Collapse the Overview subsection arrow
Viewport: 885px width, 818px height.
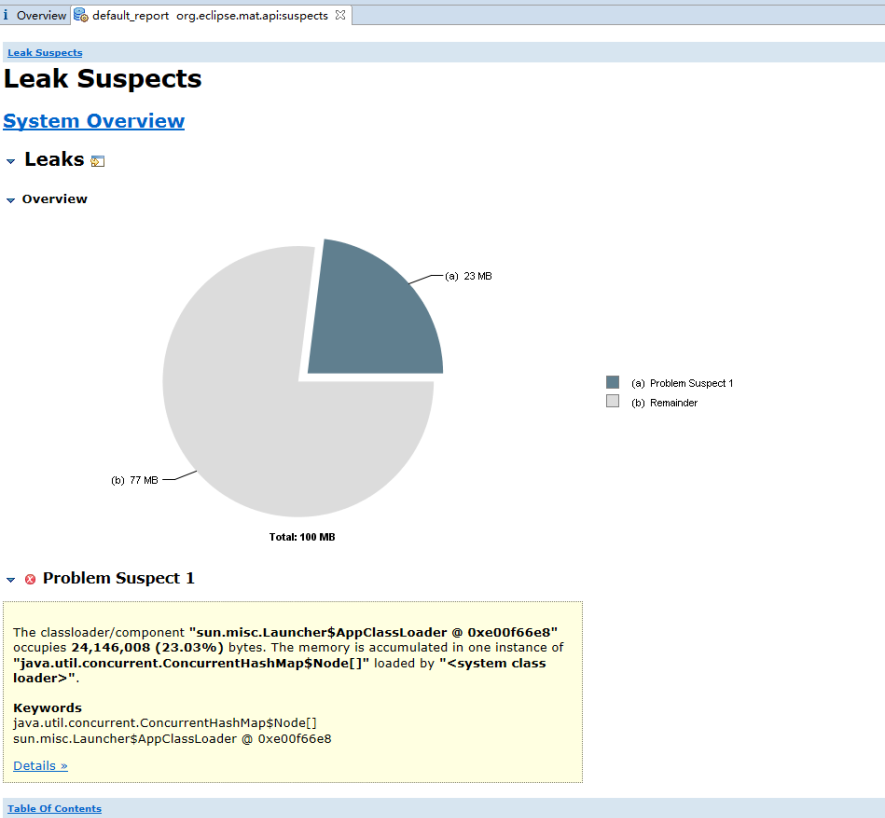[10, 200]
